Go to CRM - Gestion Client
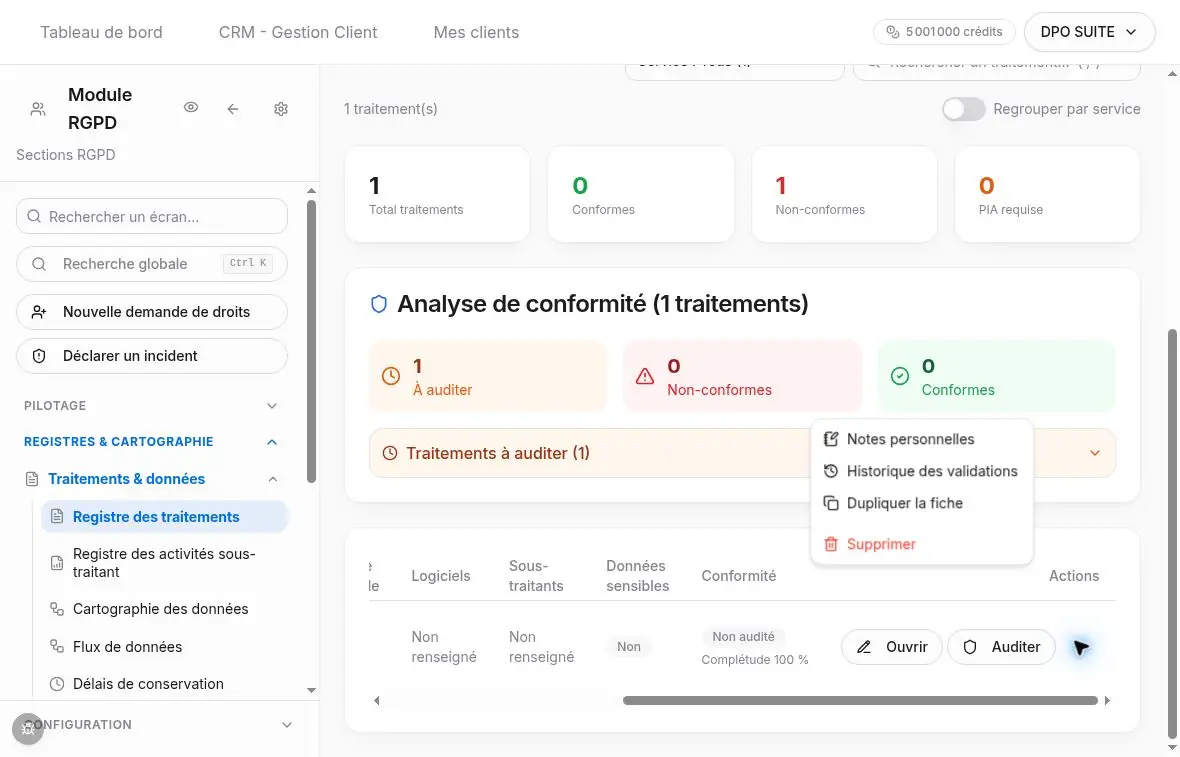This screenshot has height=757, width=1180. (x=298, y=32)
